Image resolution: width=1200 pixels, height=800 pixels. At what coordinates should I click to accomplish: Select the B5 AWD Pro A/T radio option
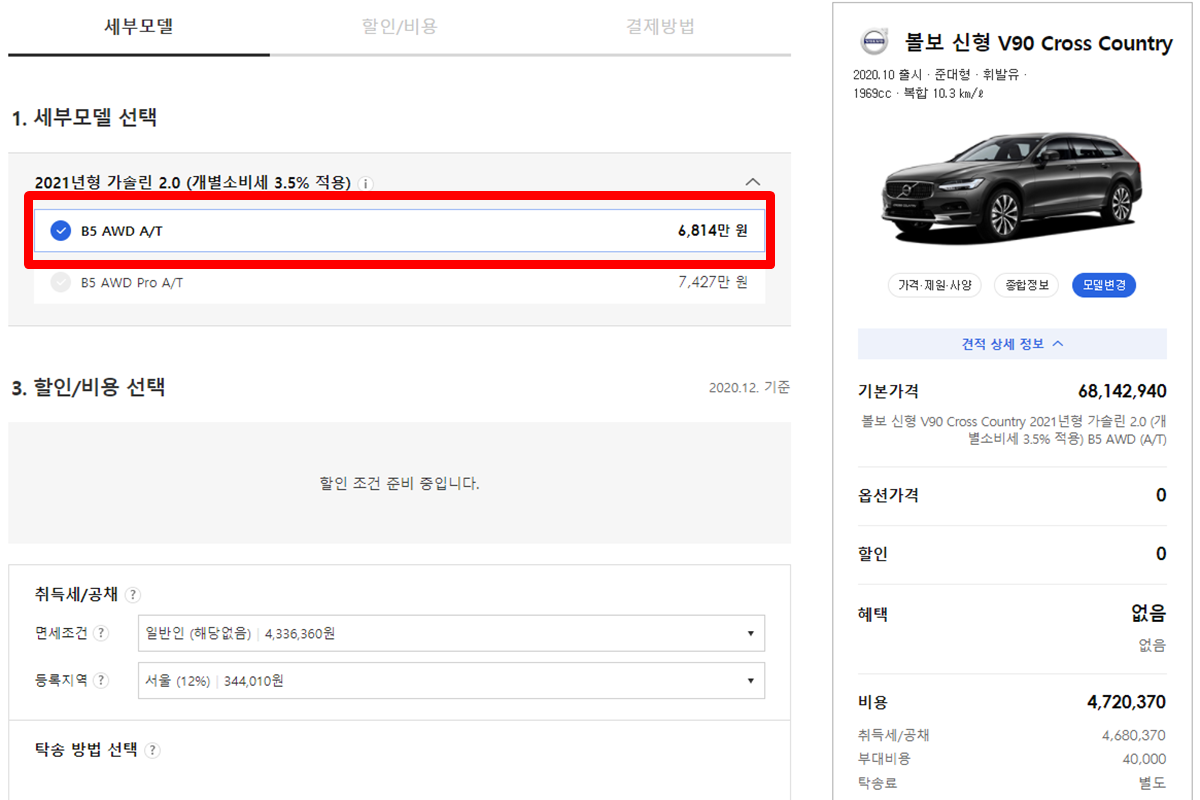(61, 283)
